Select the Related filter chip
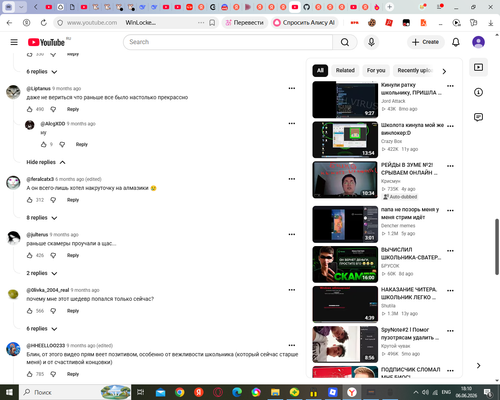Image resolution: width=500 pixels, height=400 pixels. coord(345,70)
